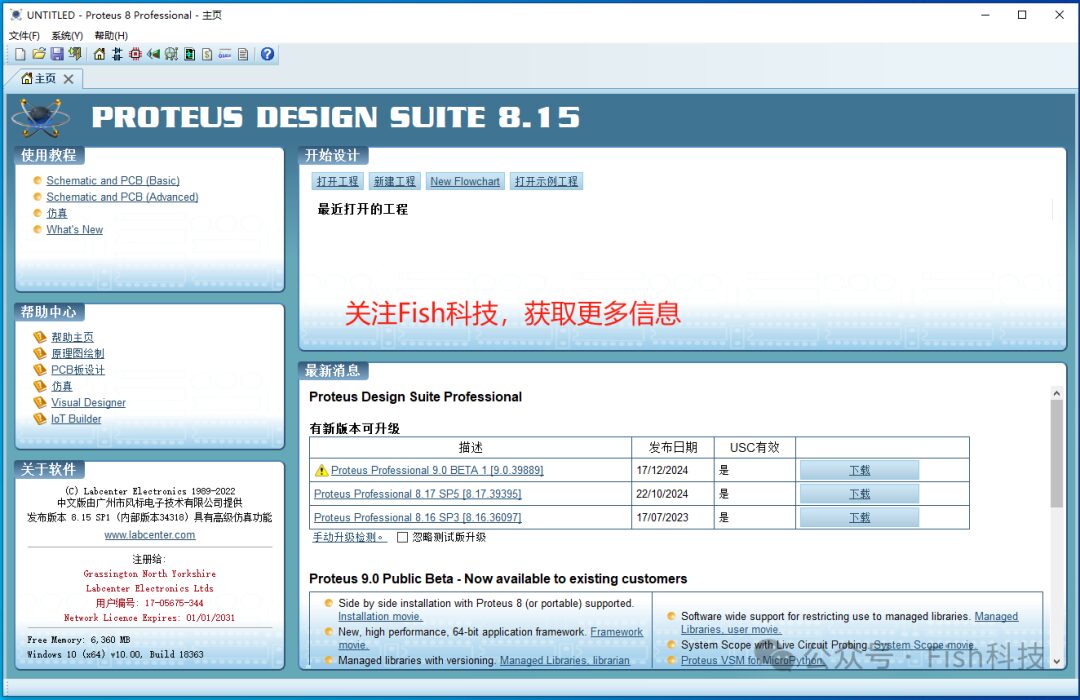Open Proteus Professional 8.16 SP3 link

[x=417, y=517]
